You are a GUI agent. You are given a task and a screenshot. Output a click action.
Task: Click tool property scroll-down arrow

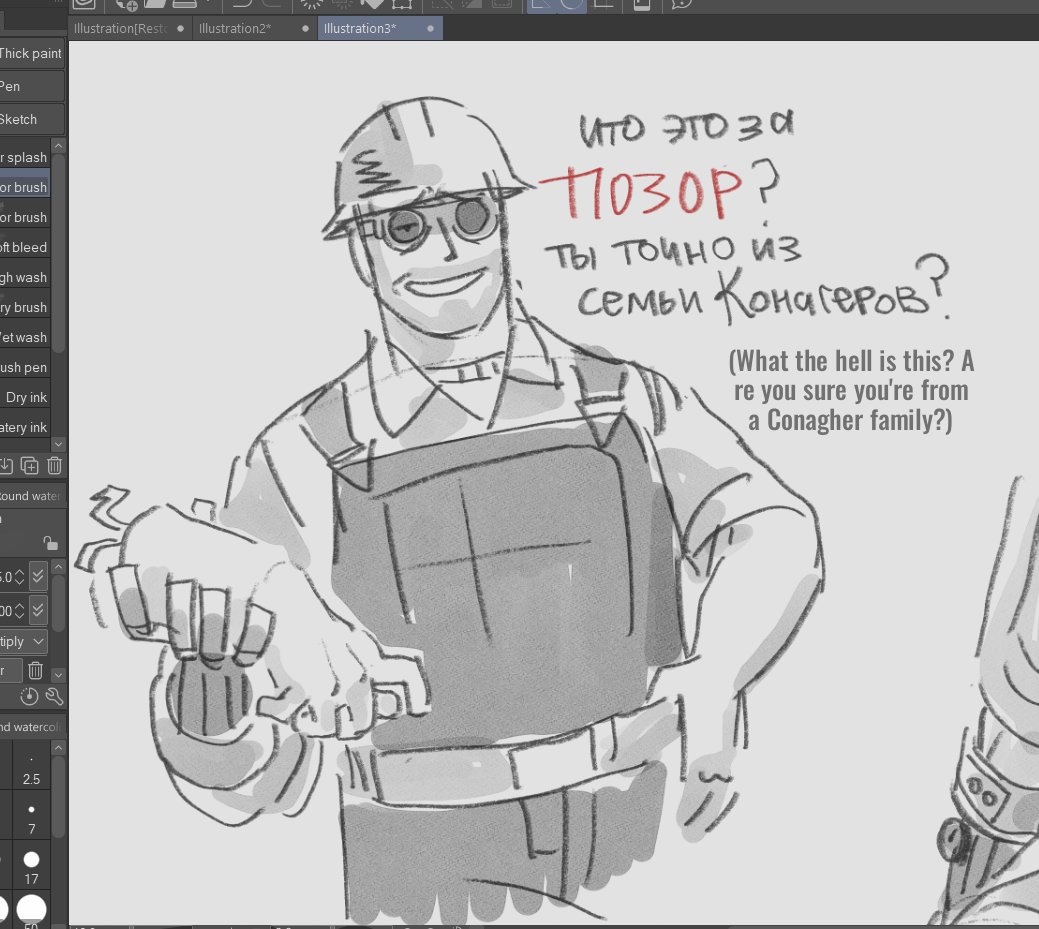(58, 675)
